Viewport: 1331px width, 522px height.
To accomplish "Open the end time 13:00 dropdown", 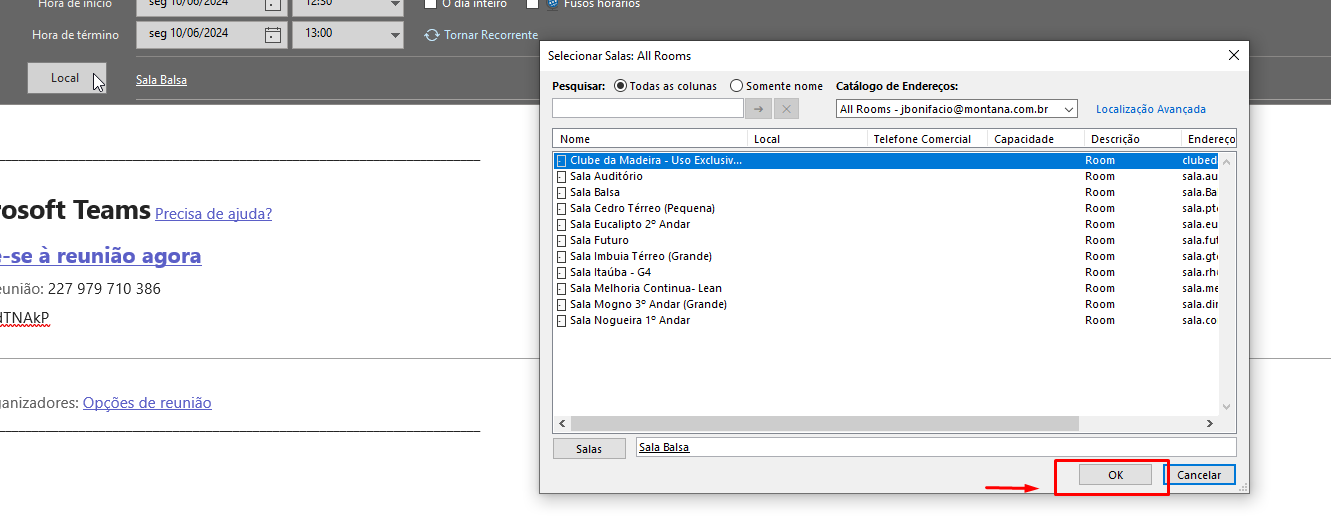I will tap(393, 35).
